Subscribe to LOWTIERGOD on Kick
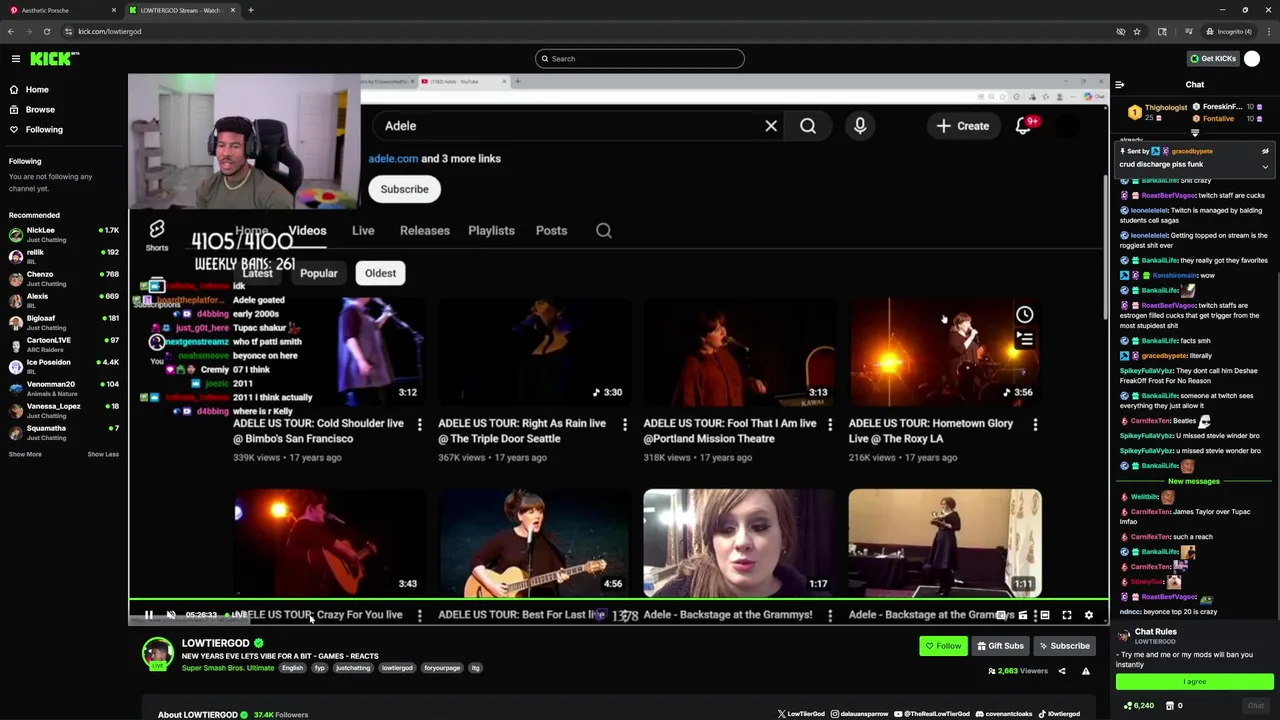The height and width of the screenshot is (720, 1280). (1064, 646)
